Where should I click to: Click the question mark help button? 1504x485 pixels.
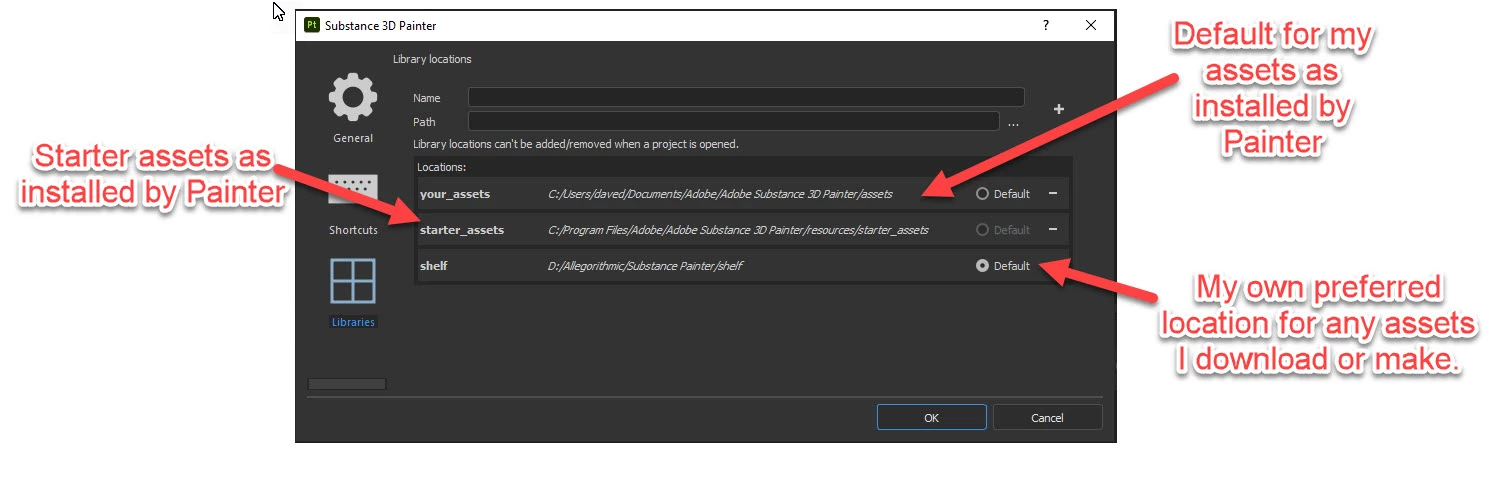pyautogui.click(x=1046, y=25)
